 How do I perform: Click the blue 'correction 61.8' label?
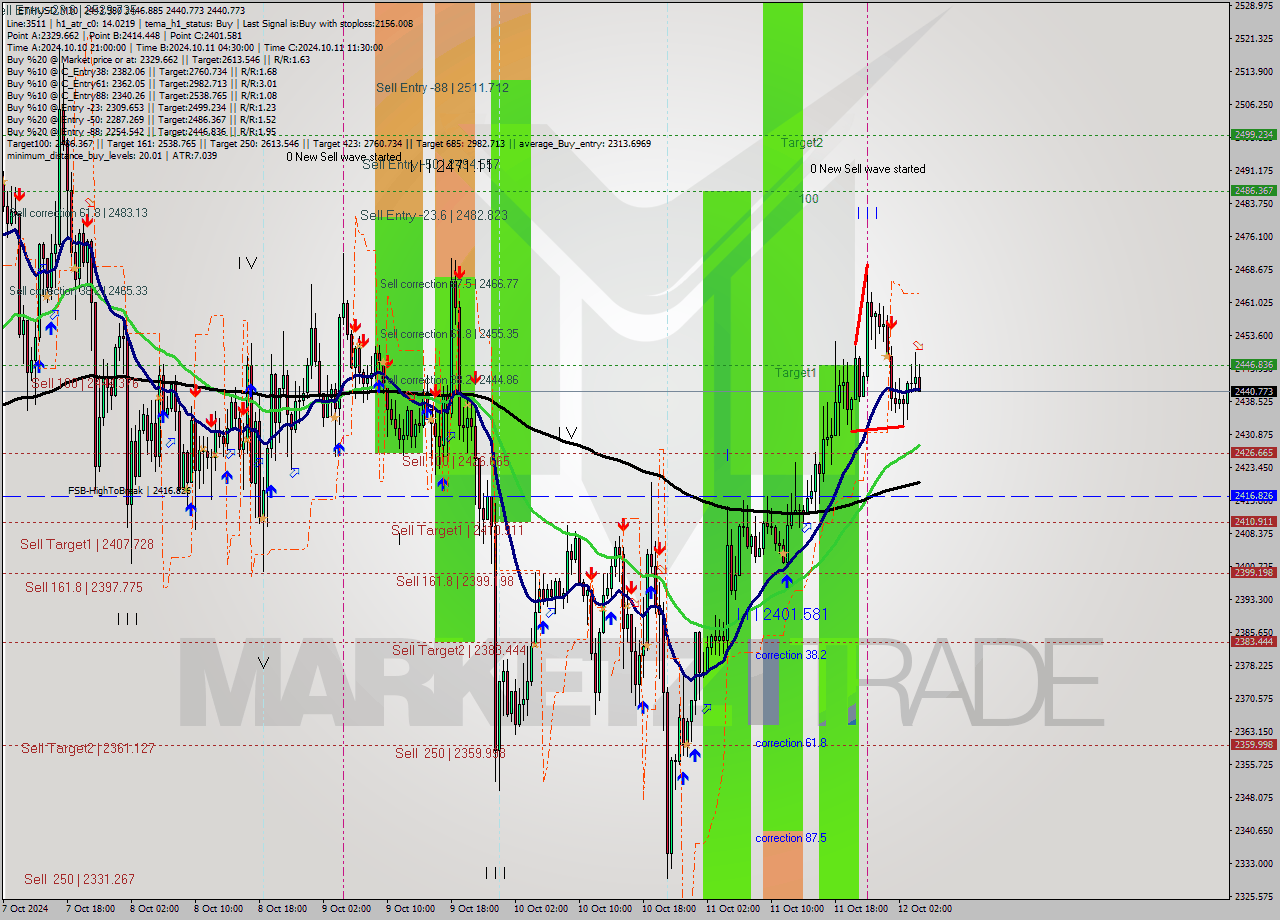(791, 743)
